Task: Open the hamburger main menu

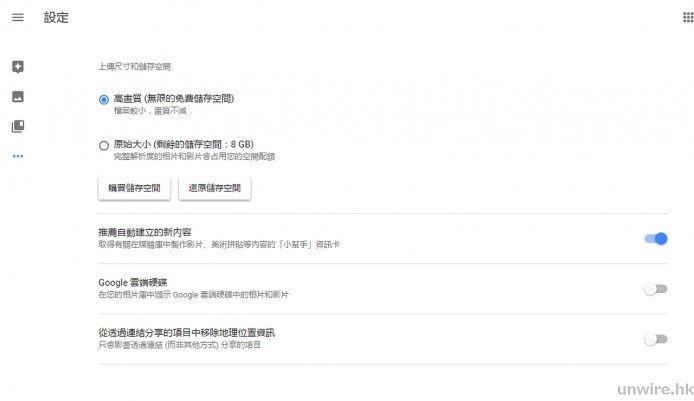Action: click(17, 18)
